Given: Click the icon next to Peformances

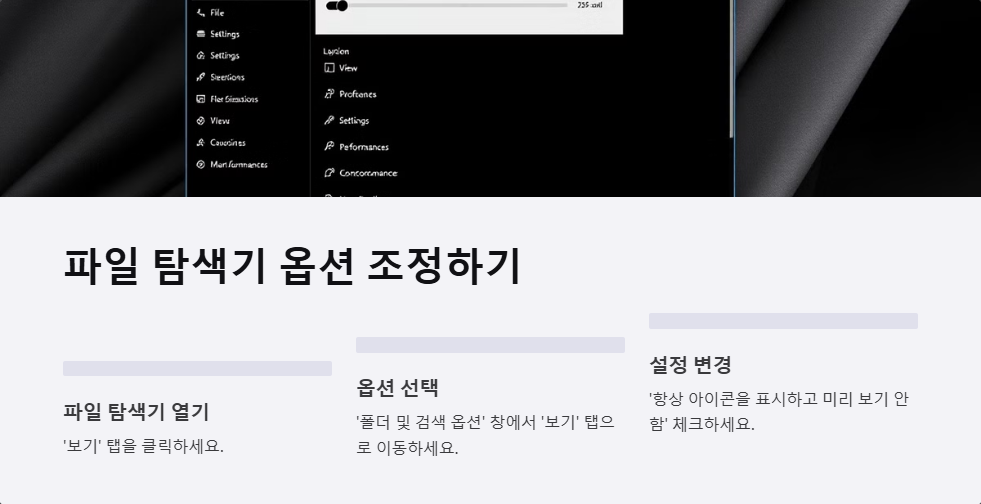Looking at the screenshot, I should (x=329, y=147).
